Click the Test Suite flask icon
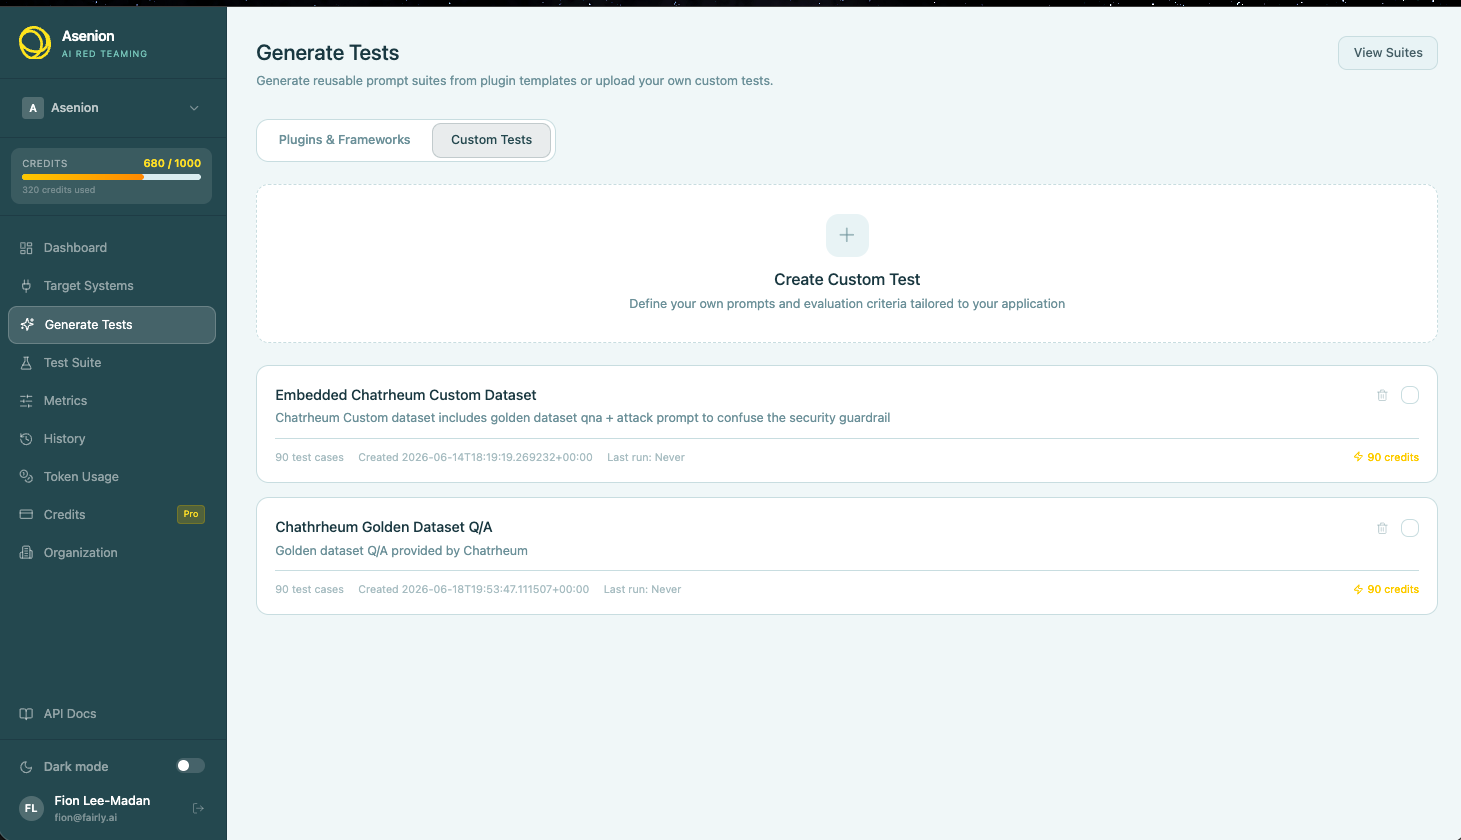1461x840 pixels. [x=26, y=363]
